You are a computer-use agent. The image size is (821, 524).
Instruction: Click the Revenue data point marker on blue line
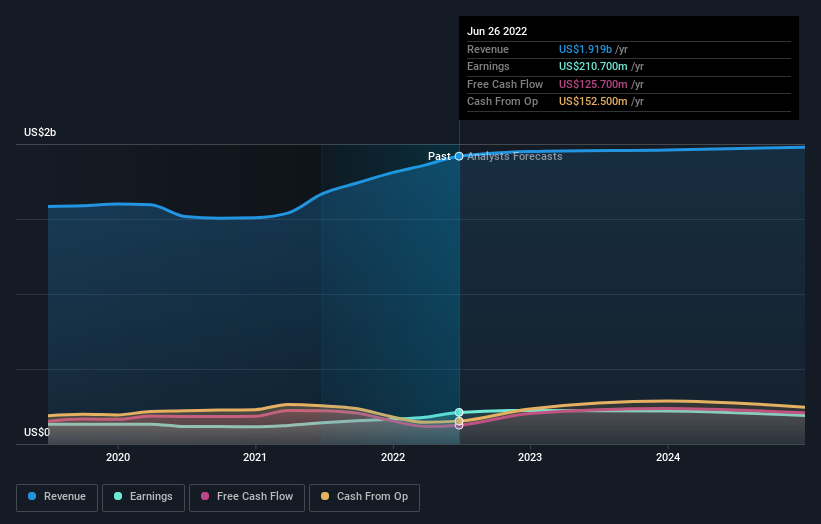459,156
